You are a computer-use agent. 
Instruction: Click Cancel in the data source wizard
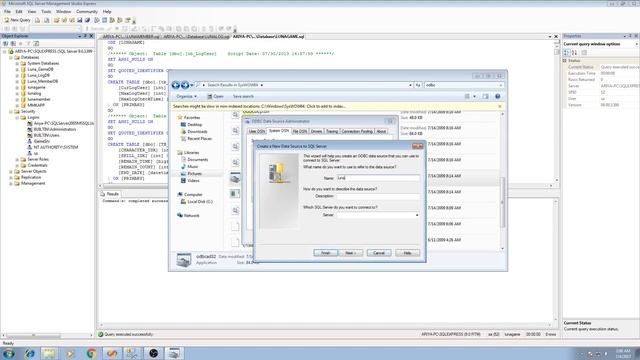click(379, 253)
